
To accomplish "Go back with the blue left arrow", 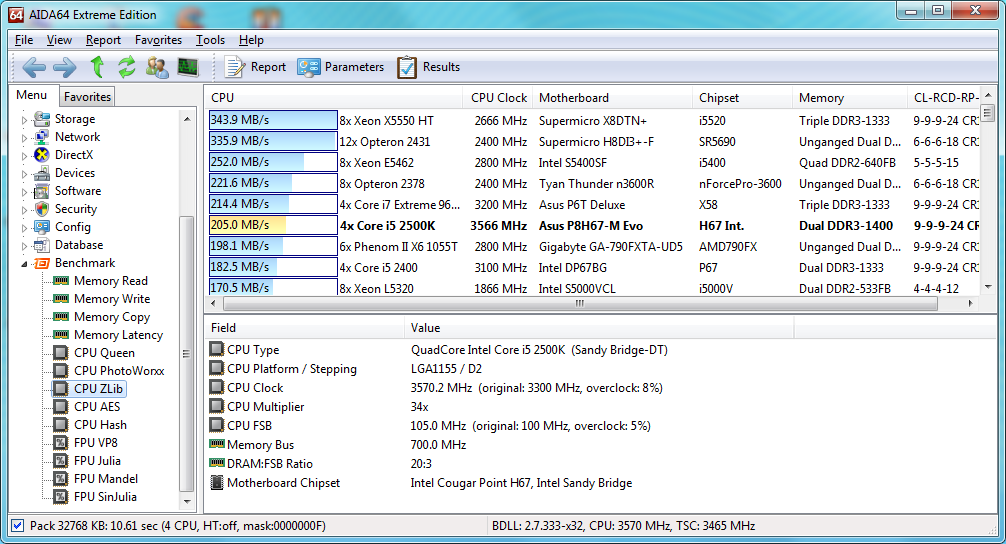I will [34, 67].
